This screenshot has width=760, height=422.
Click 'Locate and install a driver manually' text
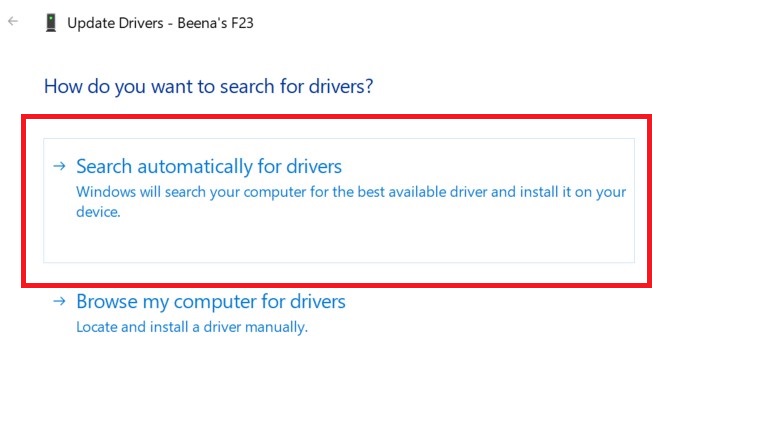tap(192, 327)
